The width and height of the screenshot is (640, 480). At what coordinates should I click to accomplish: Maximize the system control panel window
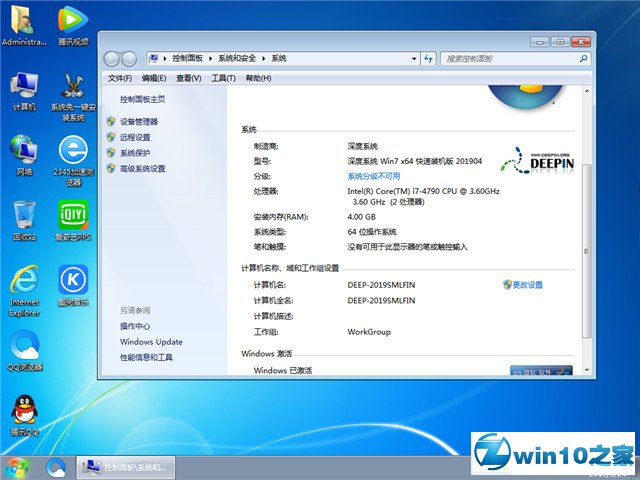(560, 42)
